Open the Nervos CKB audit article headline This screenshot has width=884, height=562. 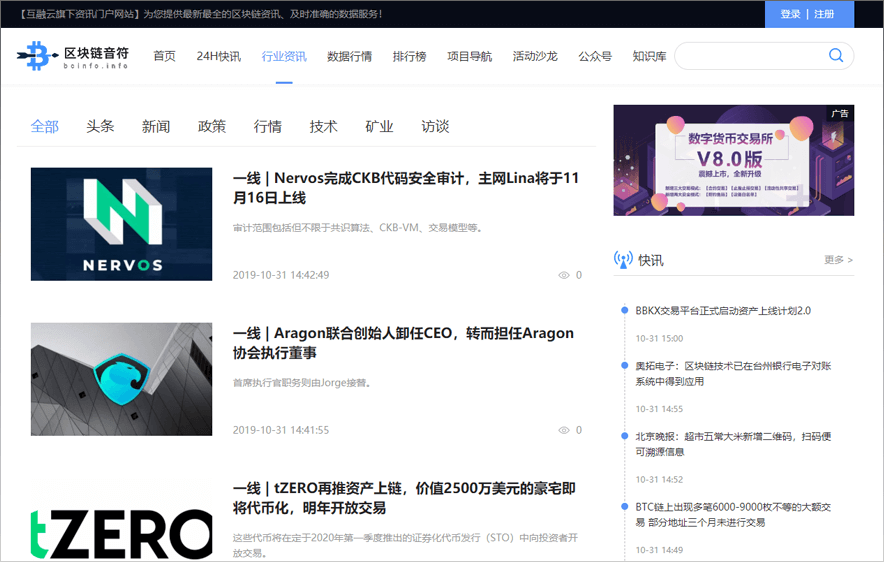coord(406,188)
